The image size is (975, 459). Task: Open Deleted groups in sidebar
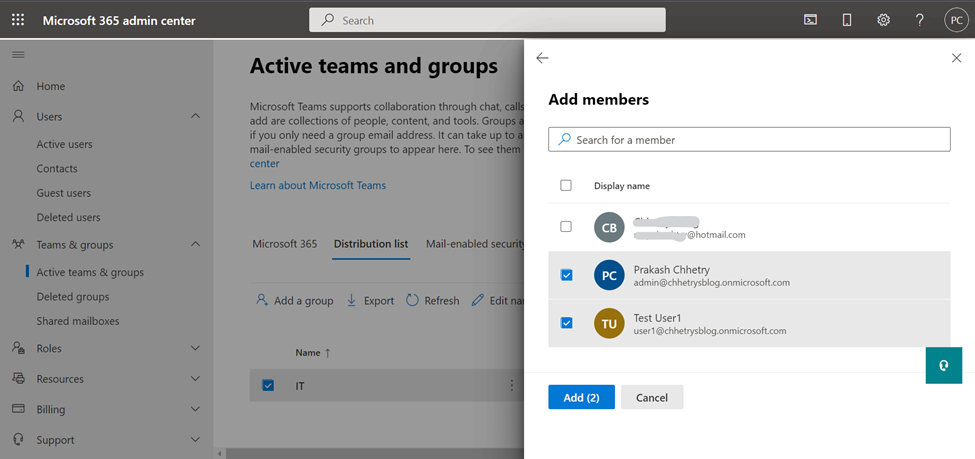tap(73, 297)
